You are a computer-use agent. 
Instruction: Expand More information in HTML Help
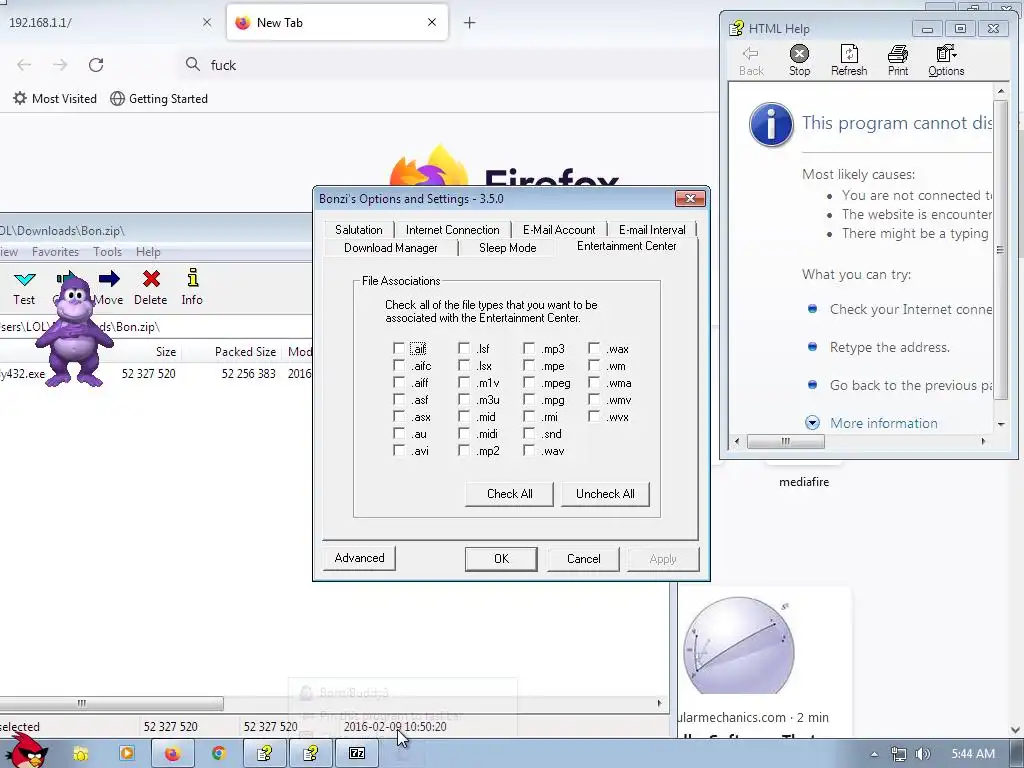click(x=812, y=423)
